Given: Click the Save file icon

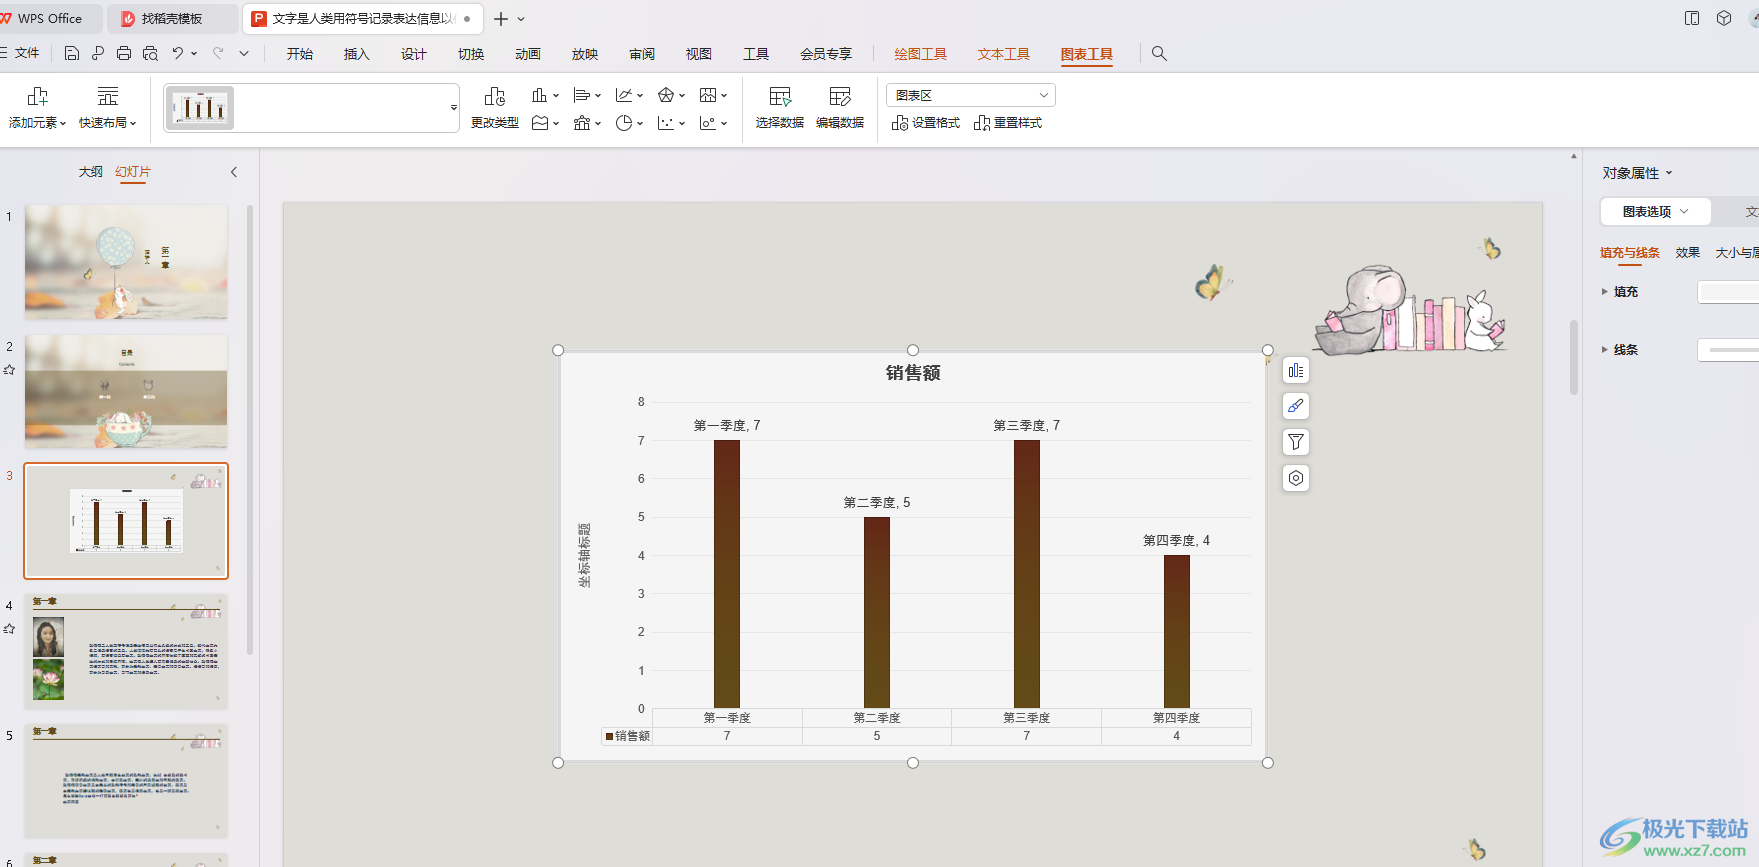Looking at the screenshot, I should click(x=72, y=54).
